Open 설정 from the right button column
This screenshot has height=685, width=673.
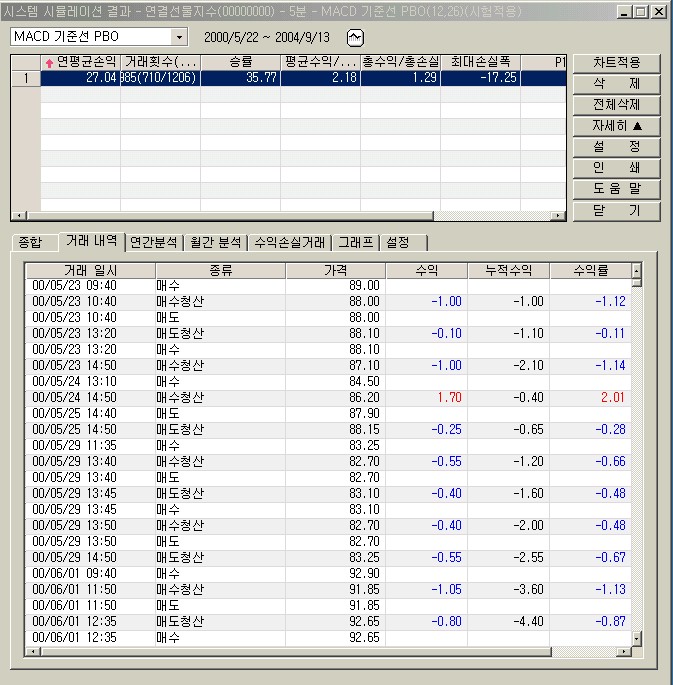[616, 147]
